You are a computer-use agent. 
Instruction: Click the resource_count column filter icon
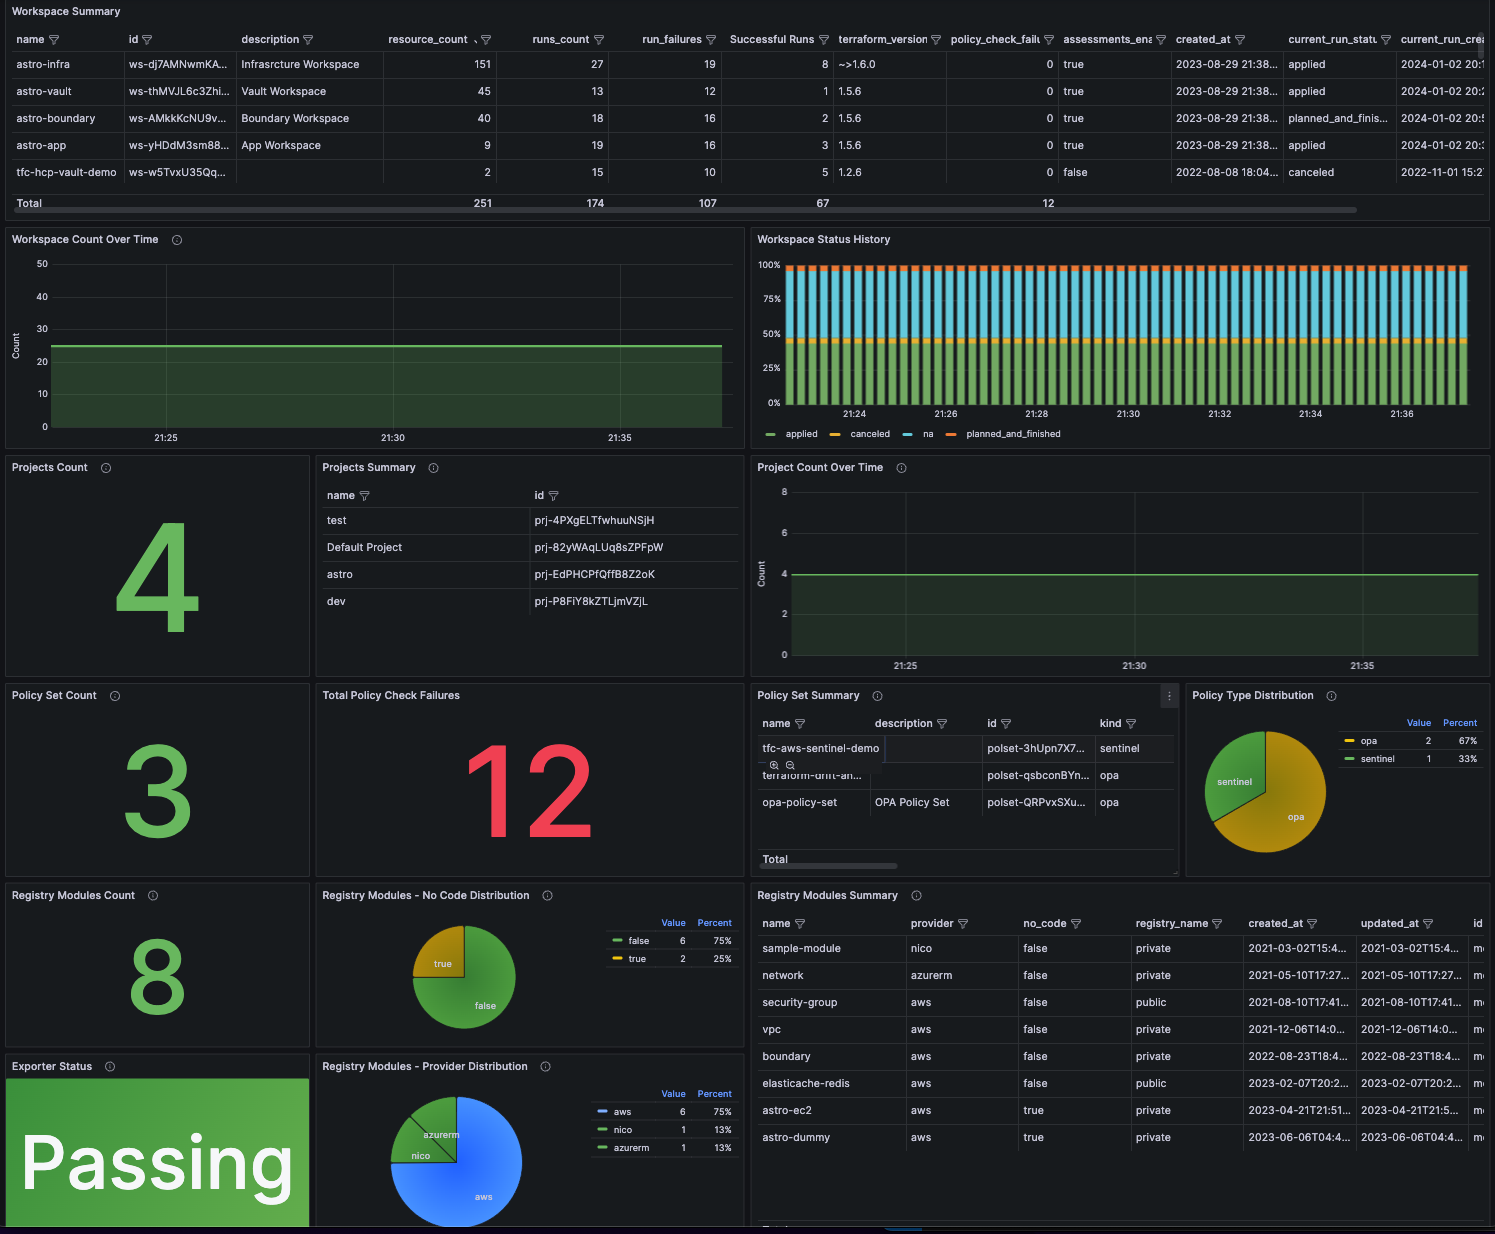click(x=486, y=40)
